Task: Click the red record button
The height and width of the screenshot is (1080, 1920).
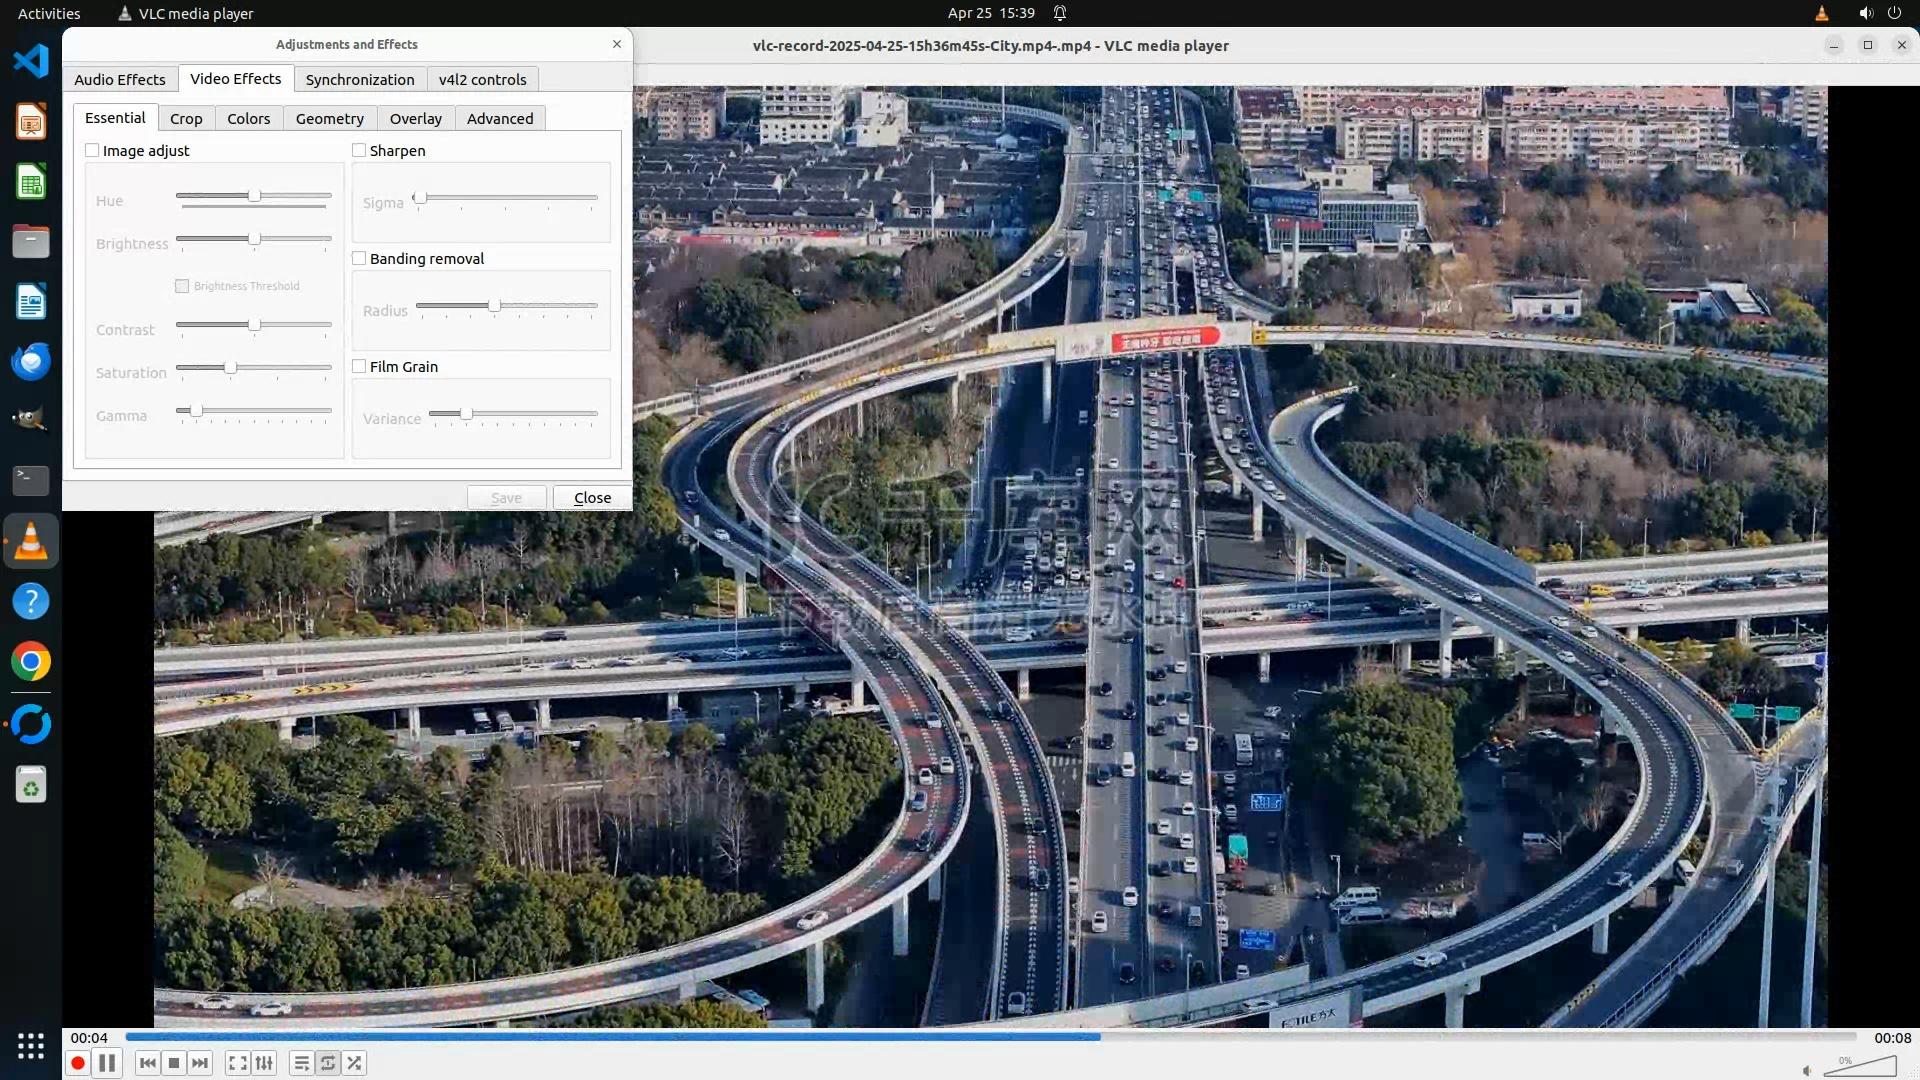Action: pyautogui.click(x=77, y=1063)
